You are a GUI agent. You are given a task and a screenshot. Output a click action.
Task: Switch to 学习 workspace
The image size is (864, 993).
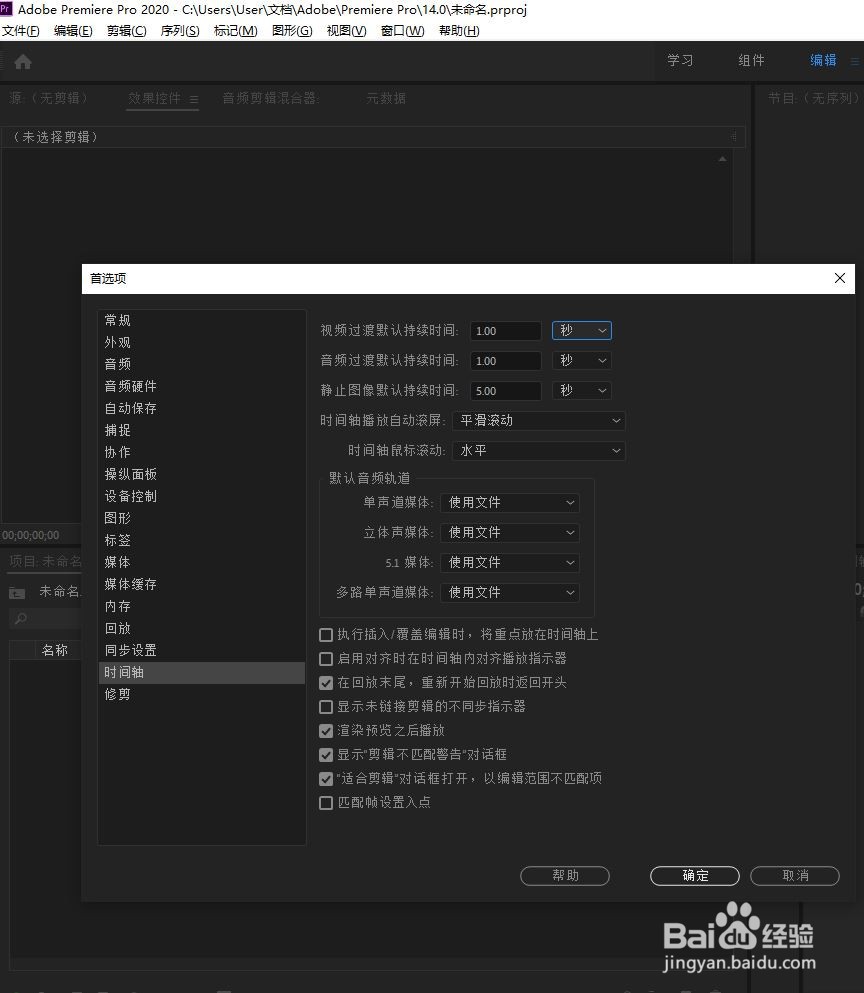point(680,61)
